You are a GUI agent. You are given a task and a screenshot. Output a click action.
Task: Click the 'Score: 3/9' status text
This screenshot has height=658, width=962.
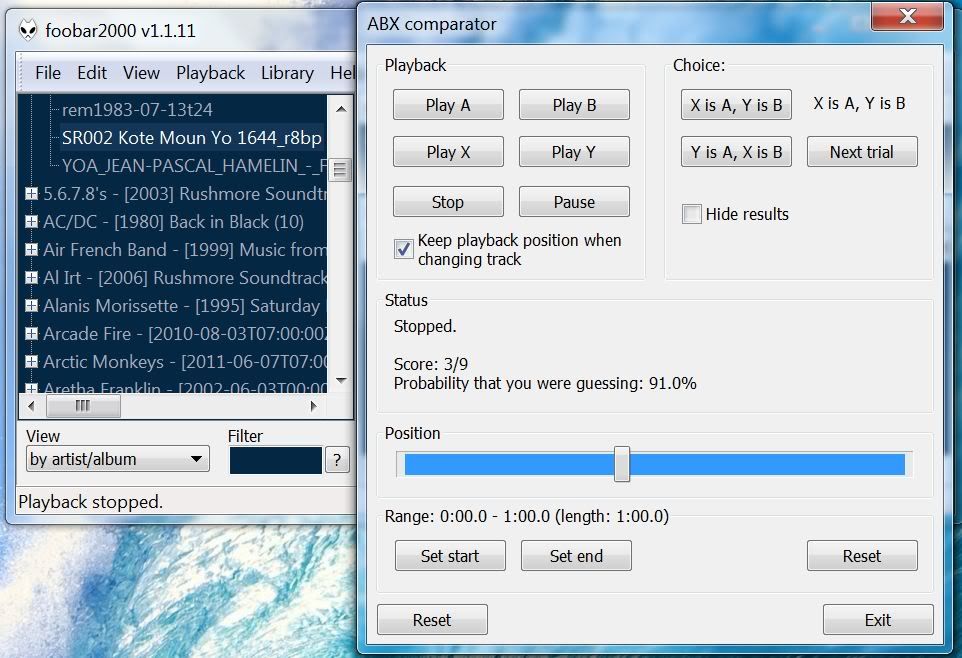pos(431,364)
